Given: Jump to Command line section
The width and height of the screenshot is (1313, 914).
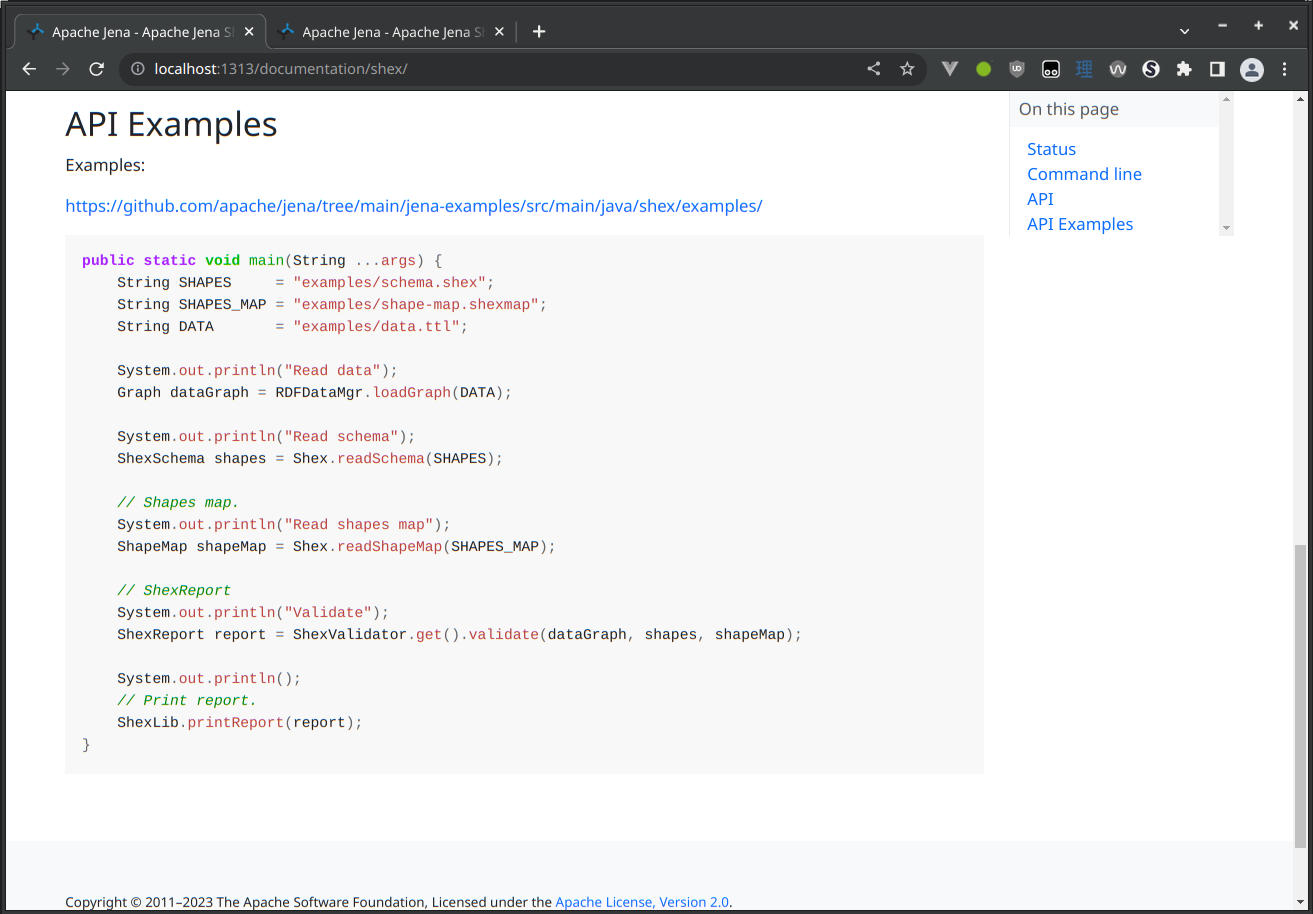Looking at the screenshot, I should [1084, 174].
